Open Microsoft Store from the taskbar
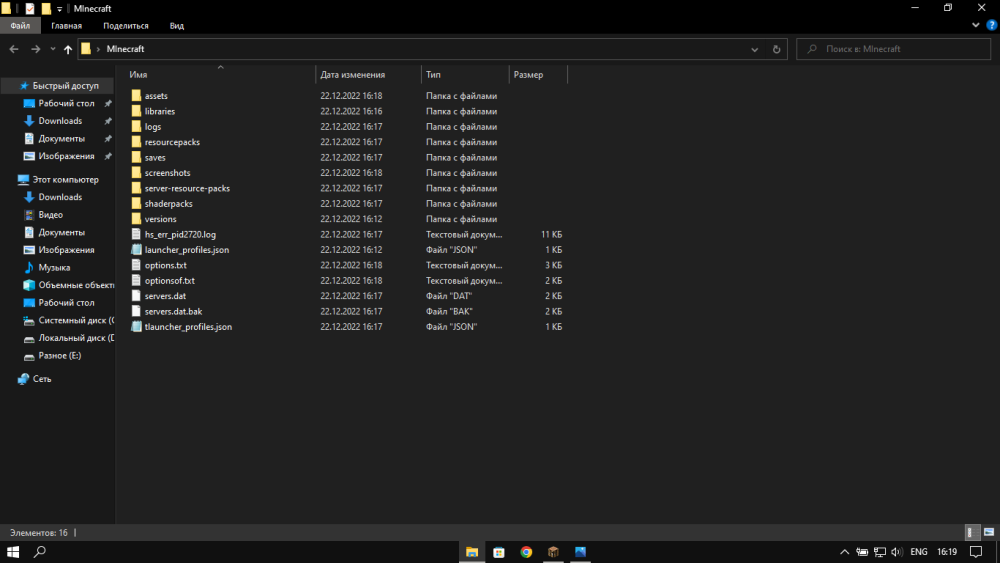Viewport: 1000px width, 563px height. point(499,552)
